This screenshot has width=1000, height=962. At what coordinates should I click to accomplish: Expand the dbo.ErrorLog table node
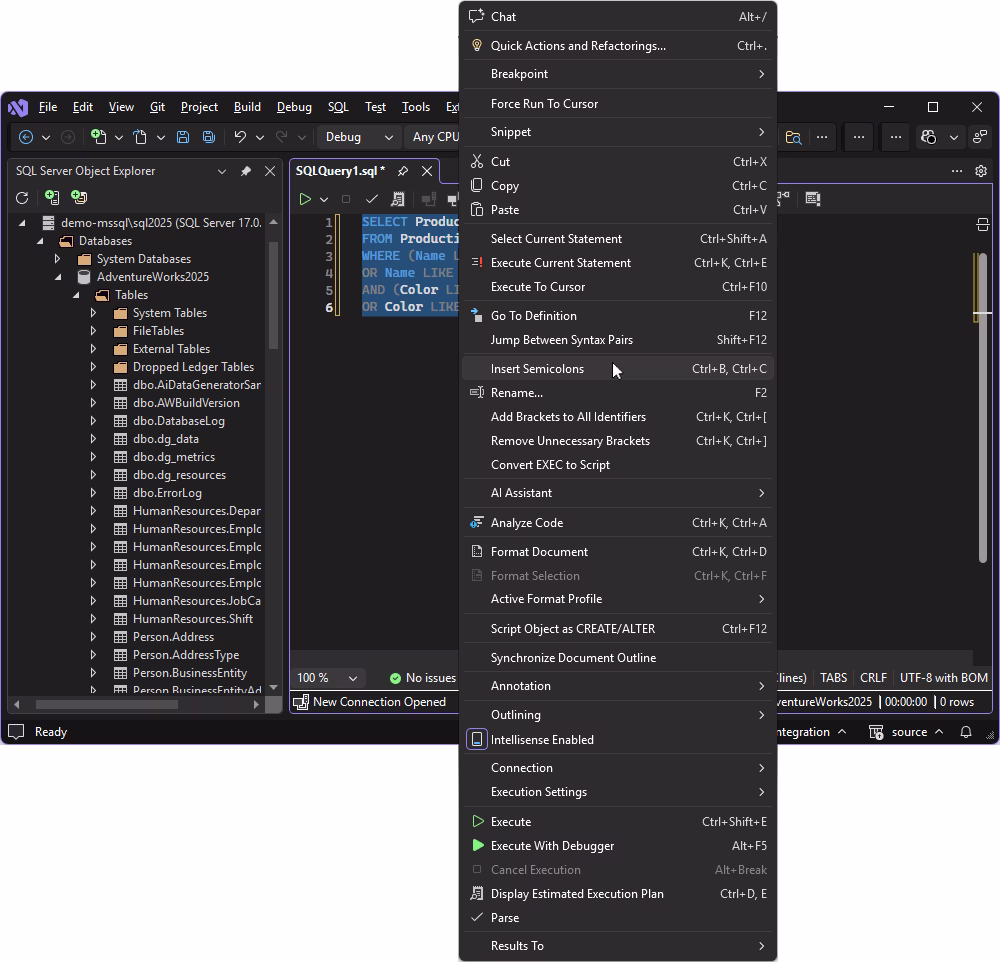coord(93,493)
